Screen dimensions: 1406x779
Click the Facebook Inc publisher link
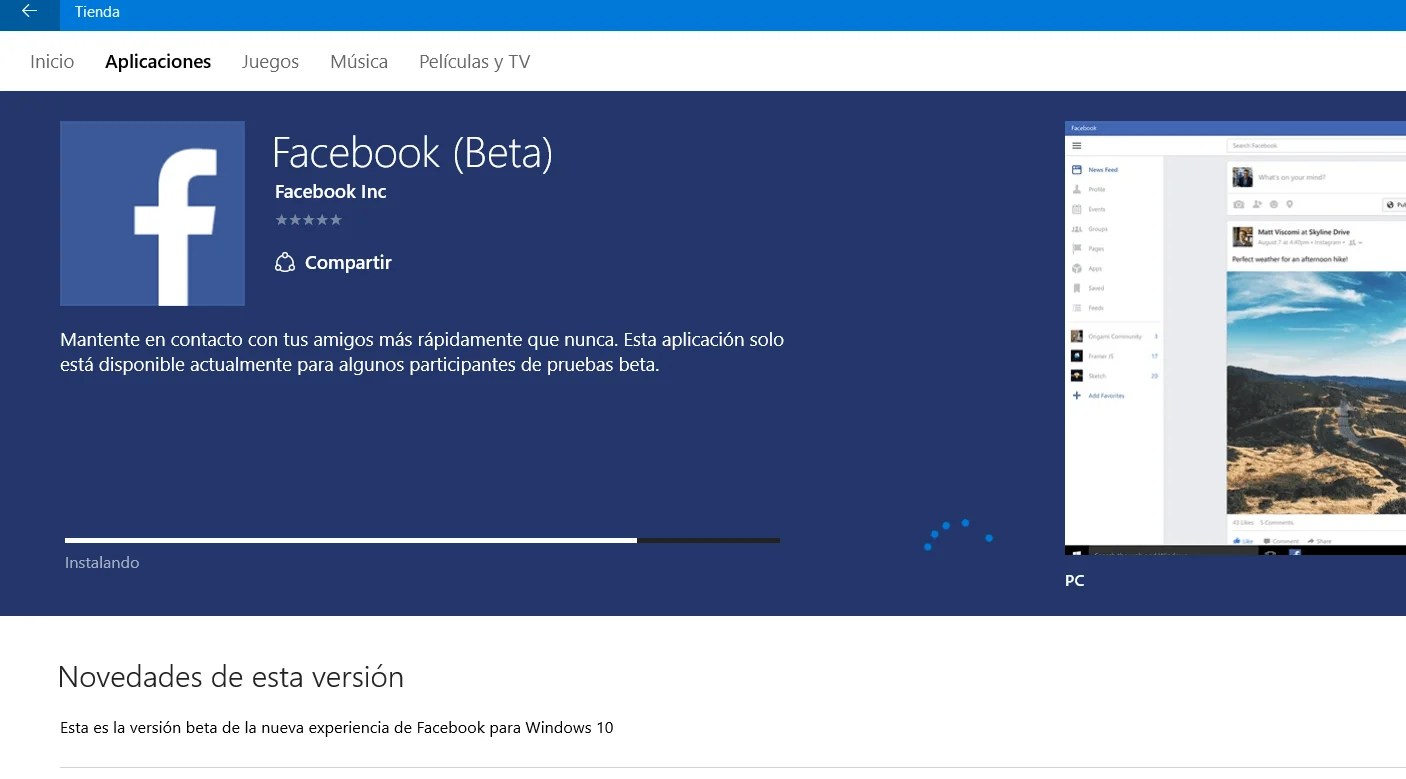(330, 191)
